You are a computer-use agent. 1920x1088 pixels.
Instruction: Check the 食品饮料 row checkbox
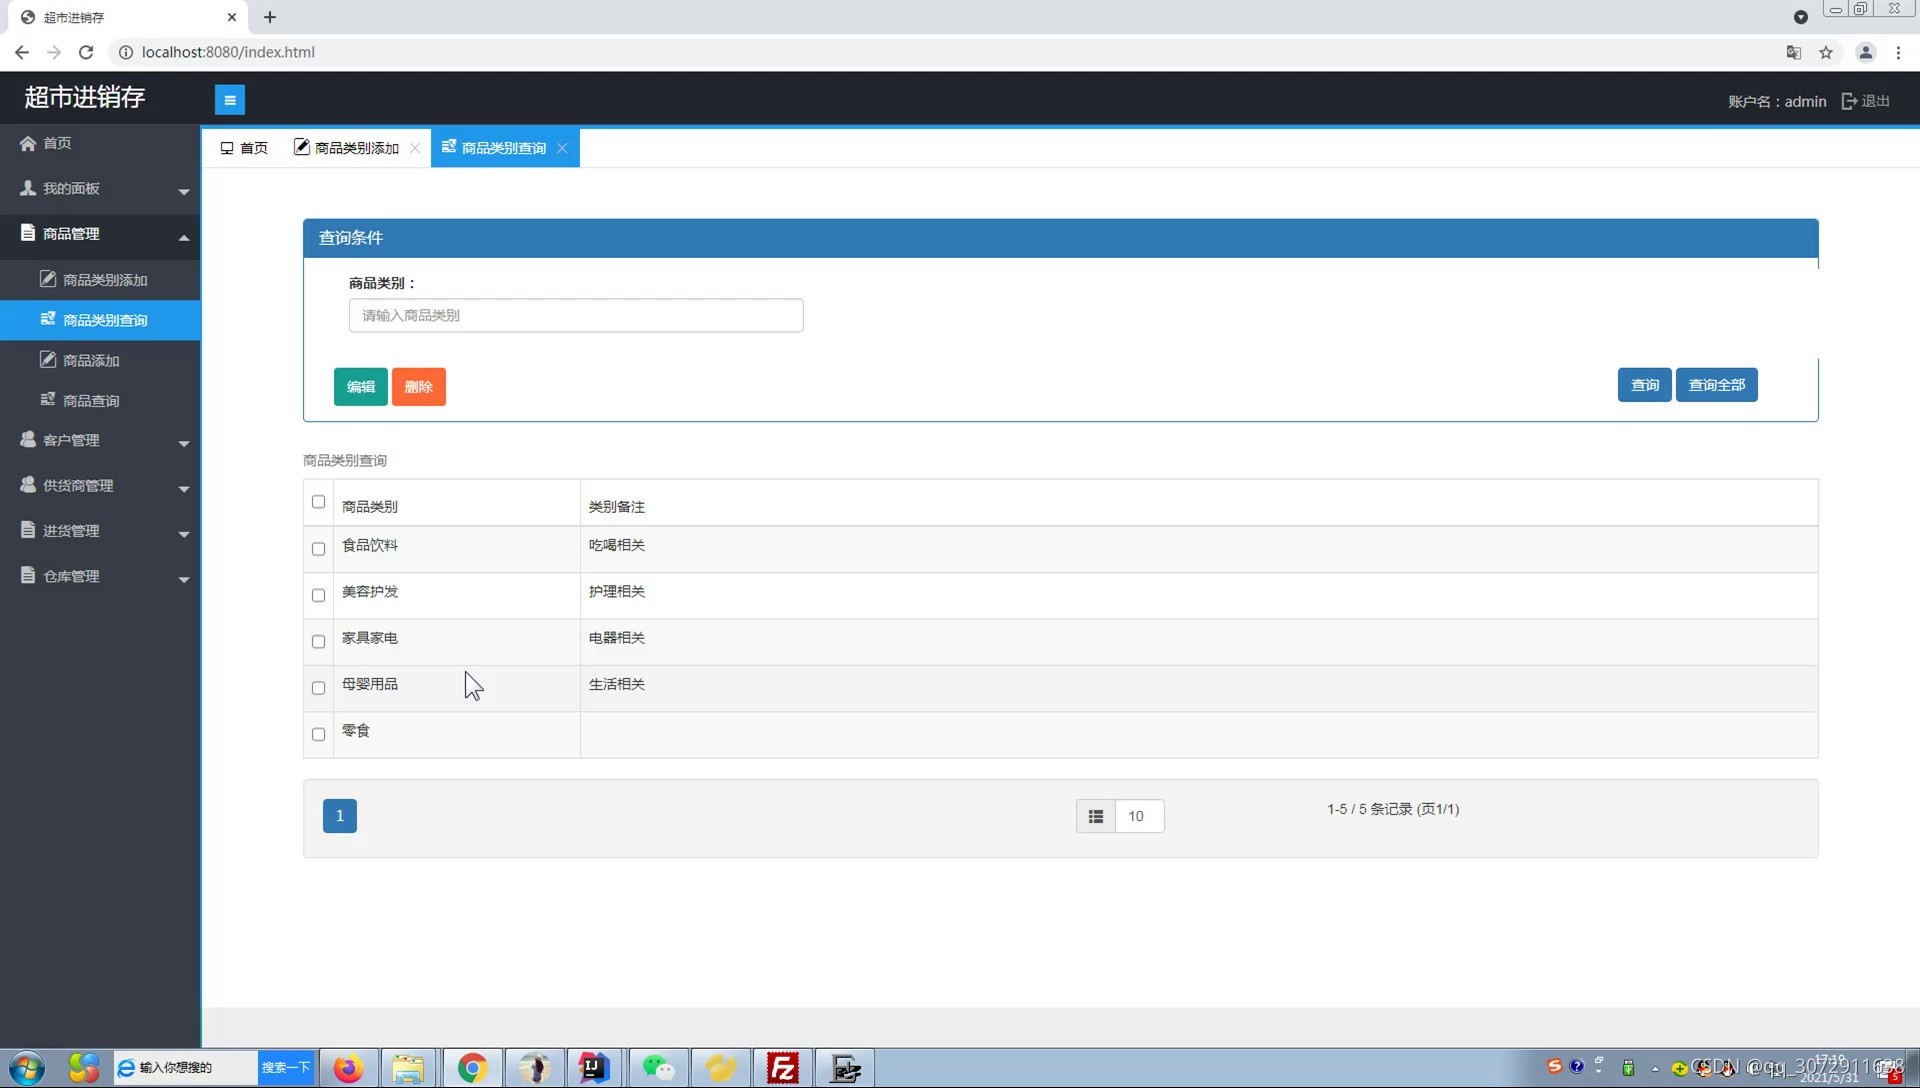click(318, 549)
